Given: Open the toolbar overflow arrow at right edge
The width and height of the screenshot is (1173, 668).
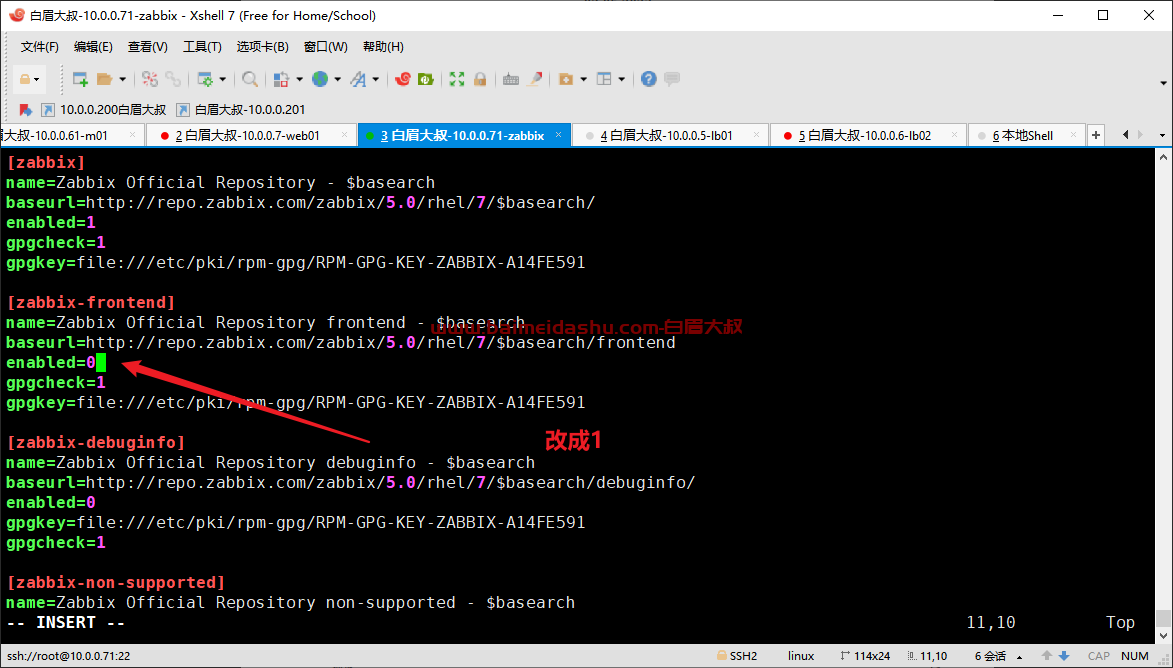Looking at the screenshot, I should [x=1163, y=83].
